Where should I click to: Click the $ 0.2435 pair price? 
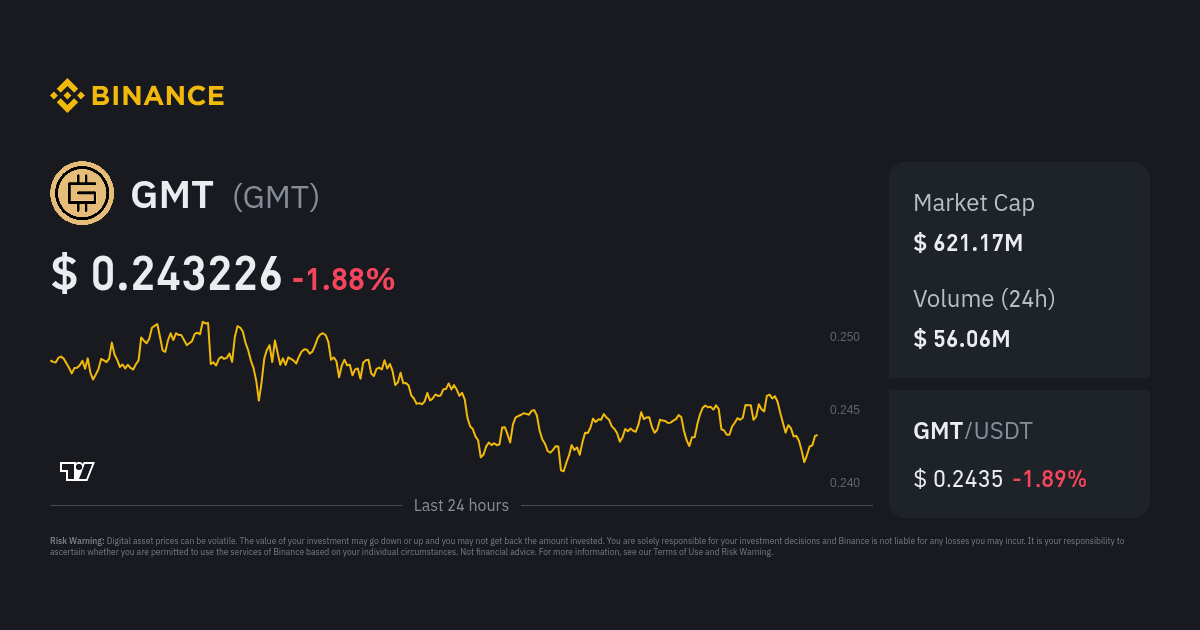tap(957, 479)
